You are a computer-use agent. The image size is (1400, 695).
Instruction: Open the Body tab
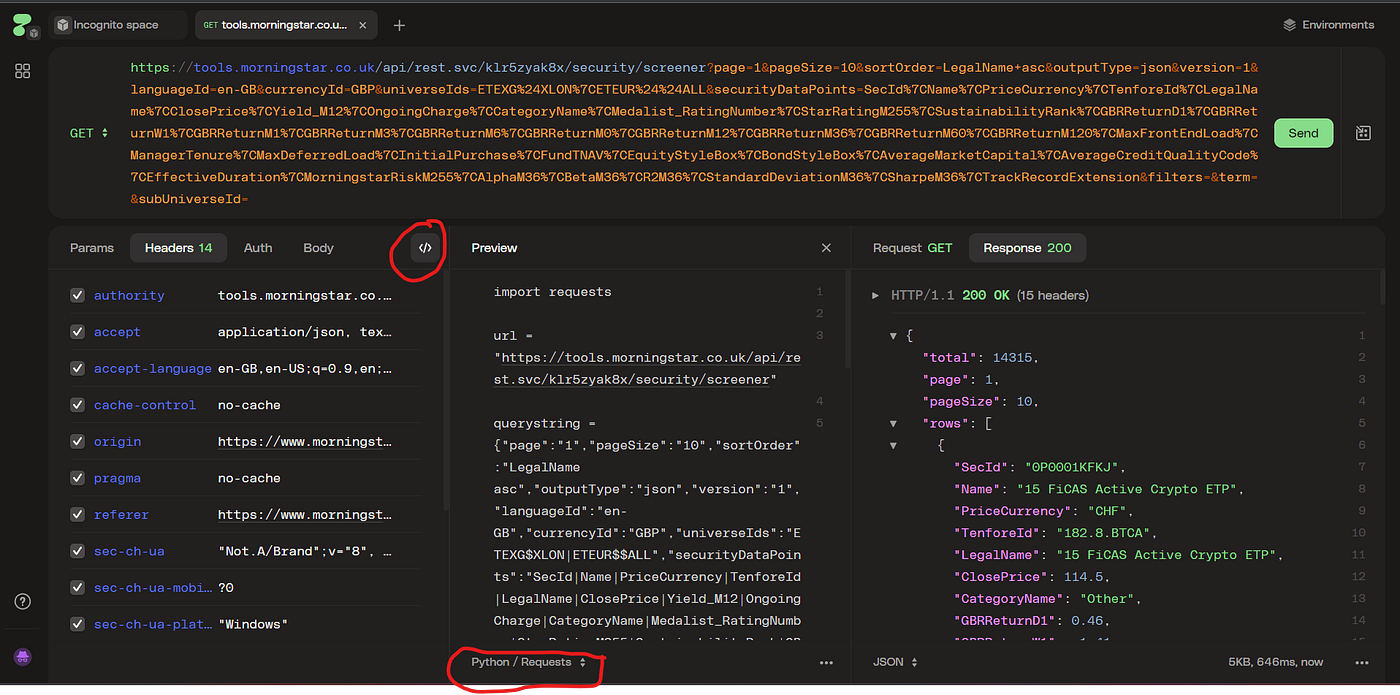318,248
